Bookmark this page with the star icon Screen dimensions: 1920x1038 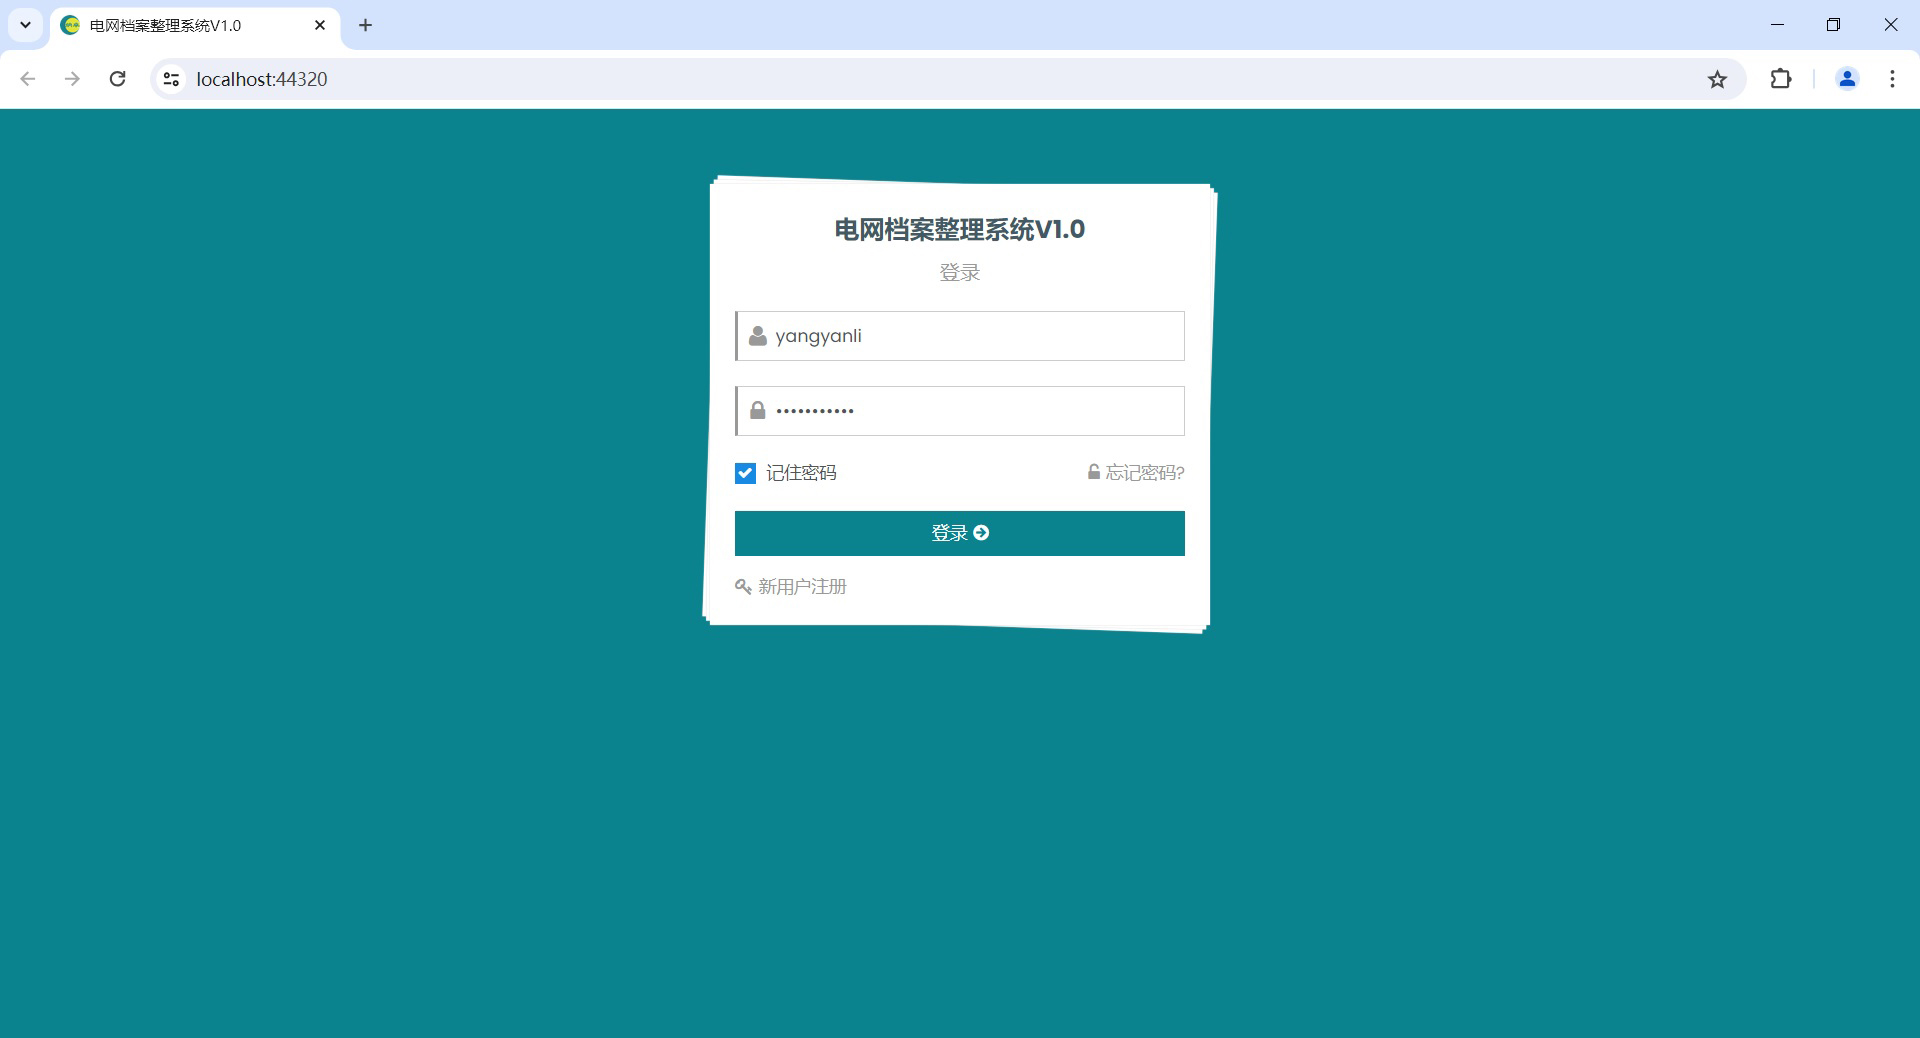tap(1717, 79)
